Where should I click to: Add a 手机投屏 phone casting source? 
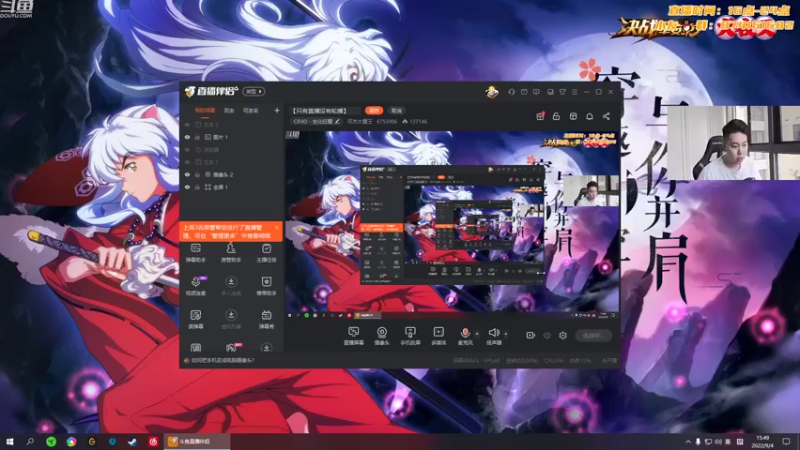[410, 336]
